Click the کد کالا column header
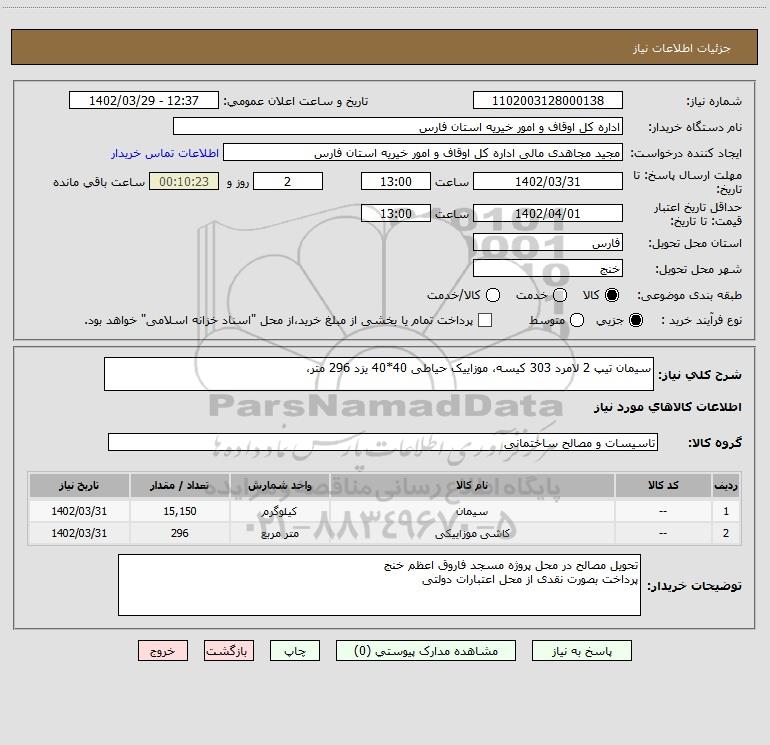Image resolution: width=770 pixels, height=745 pixels. tap(663, 485)
